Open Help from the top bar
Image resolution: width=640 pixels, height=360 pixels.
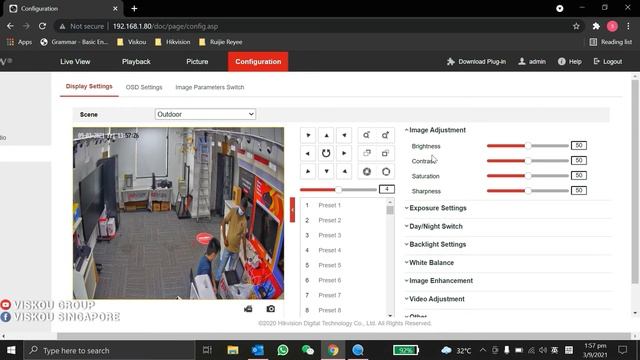click(569, 62)
